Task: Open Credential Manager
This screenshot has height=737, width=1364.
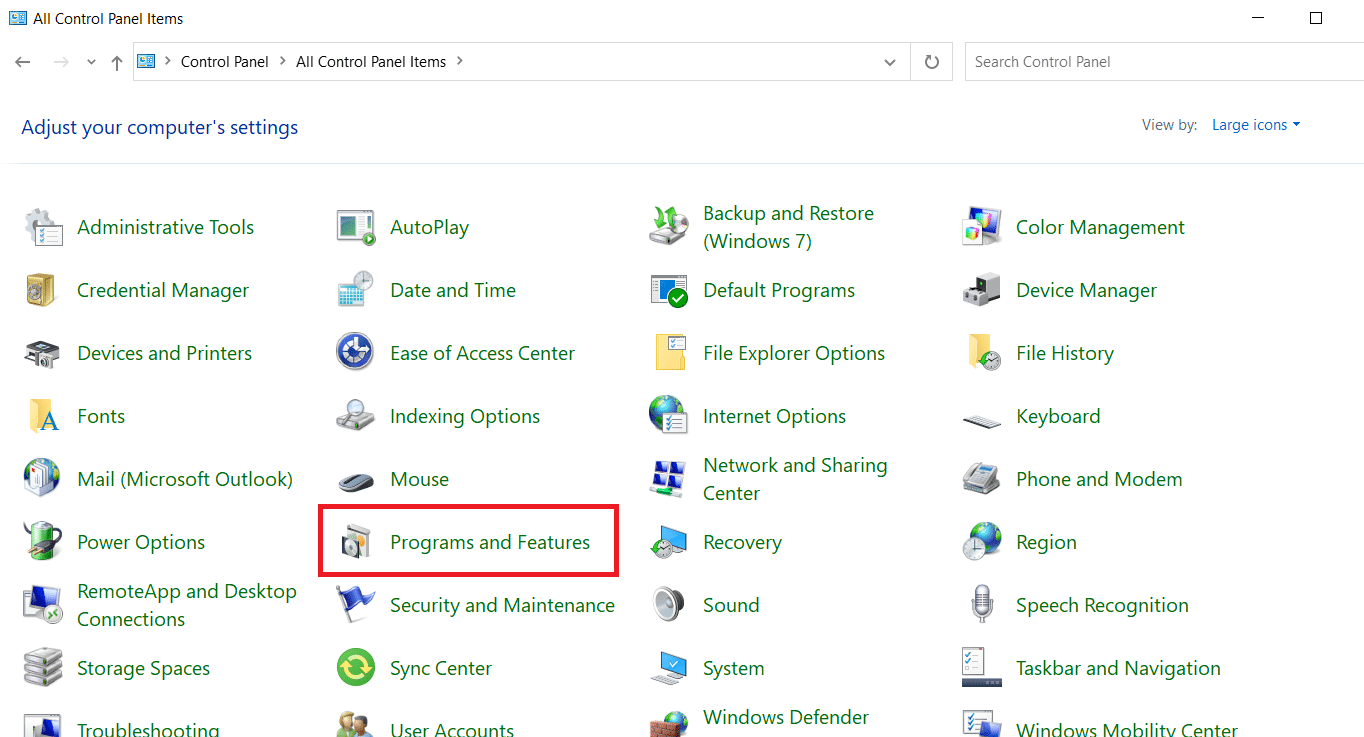Action: pyautogui.click(x=162, y=290)
